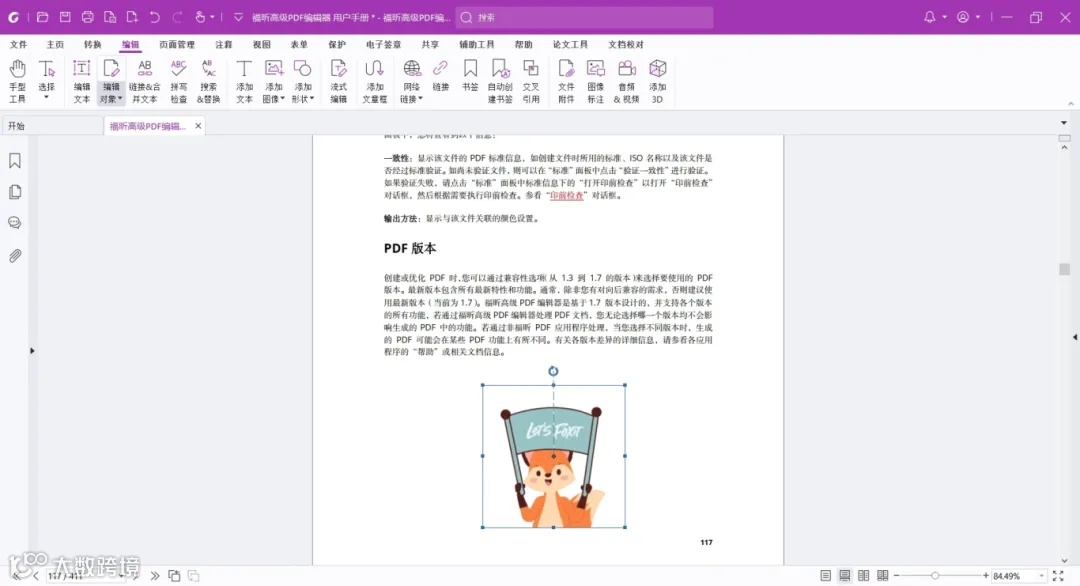Expand the left navigation panel arrow
Image resolution: width=1080 pixels, height=586 pixels.
point(32,350)
